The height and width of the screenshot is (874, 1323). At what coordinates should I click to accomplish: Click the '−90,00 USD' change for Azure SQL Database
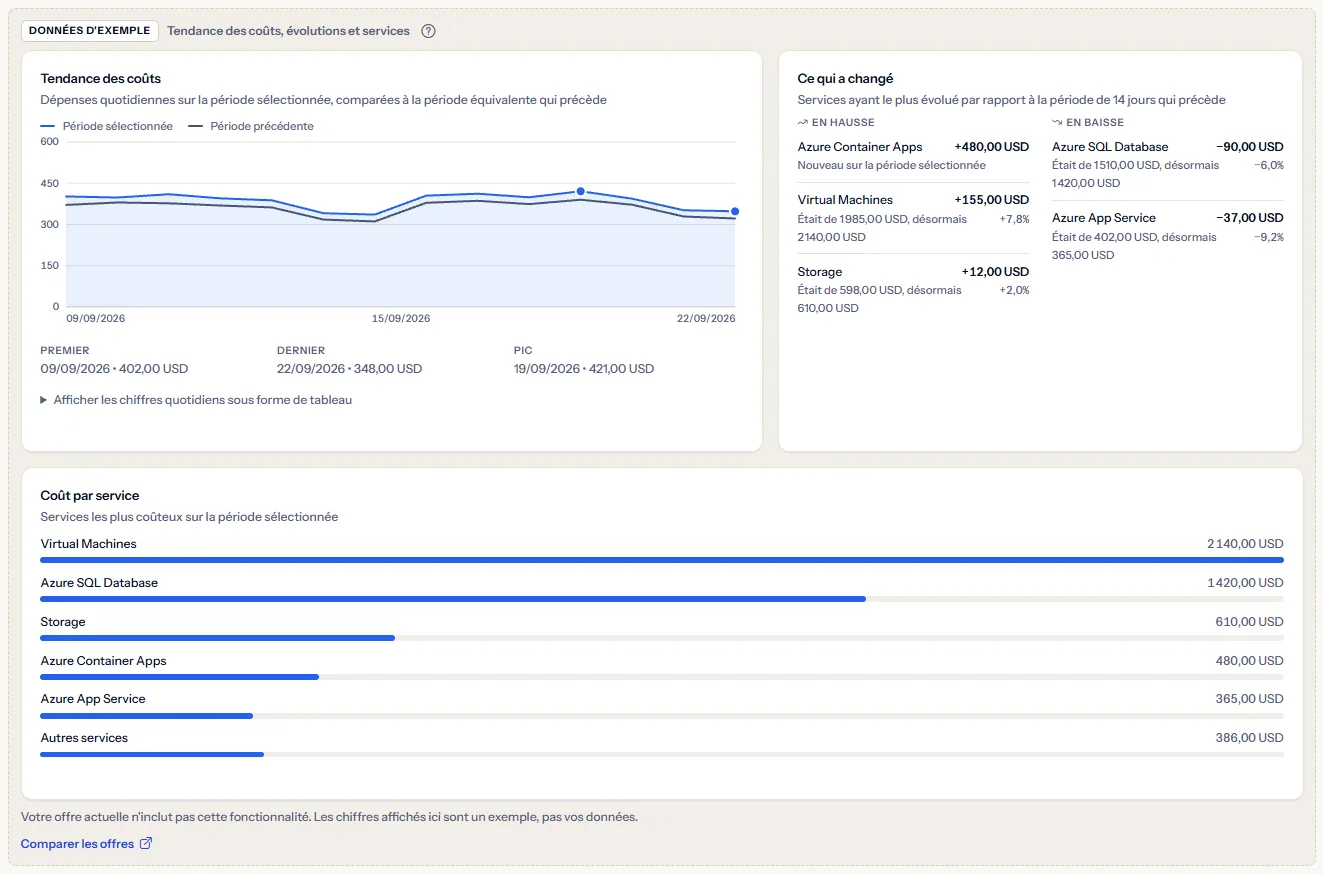pyautogui.click(x=1250, y=147)
